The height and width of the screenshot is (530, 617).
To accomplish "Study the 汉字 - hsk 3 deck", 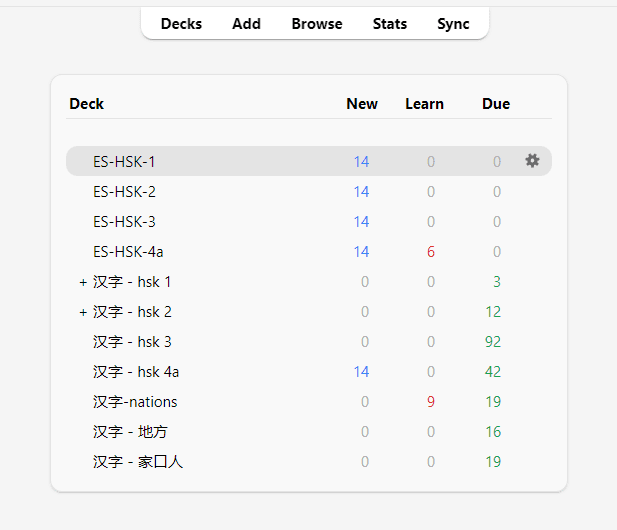I will [x=132, y=342].
